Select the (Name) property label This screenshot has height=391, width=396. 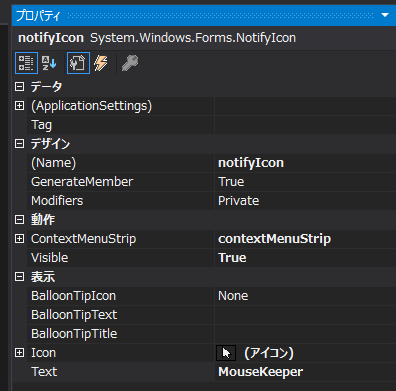tap(54, 163)
